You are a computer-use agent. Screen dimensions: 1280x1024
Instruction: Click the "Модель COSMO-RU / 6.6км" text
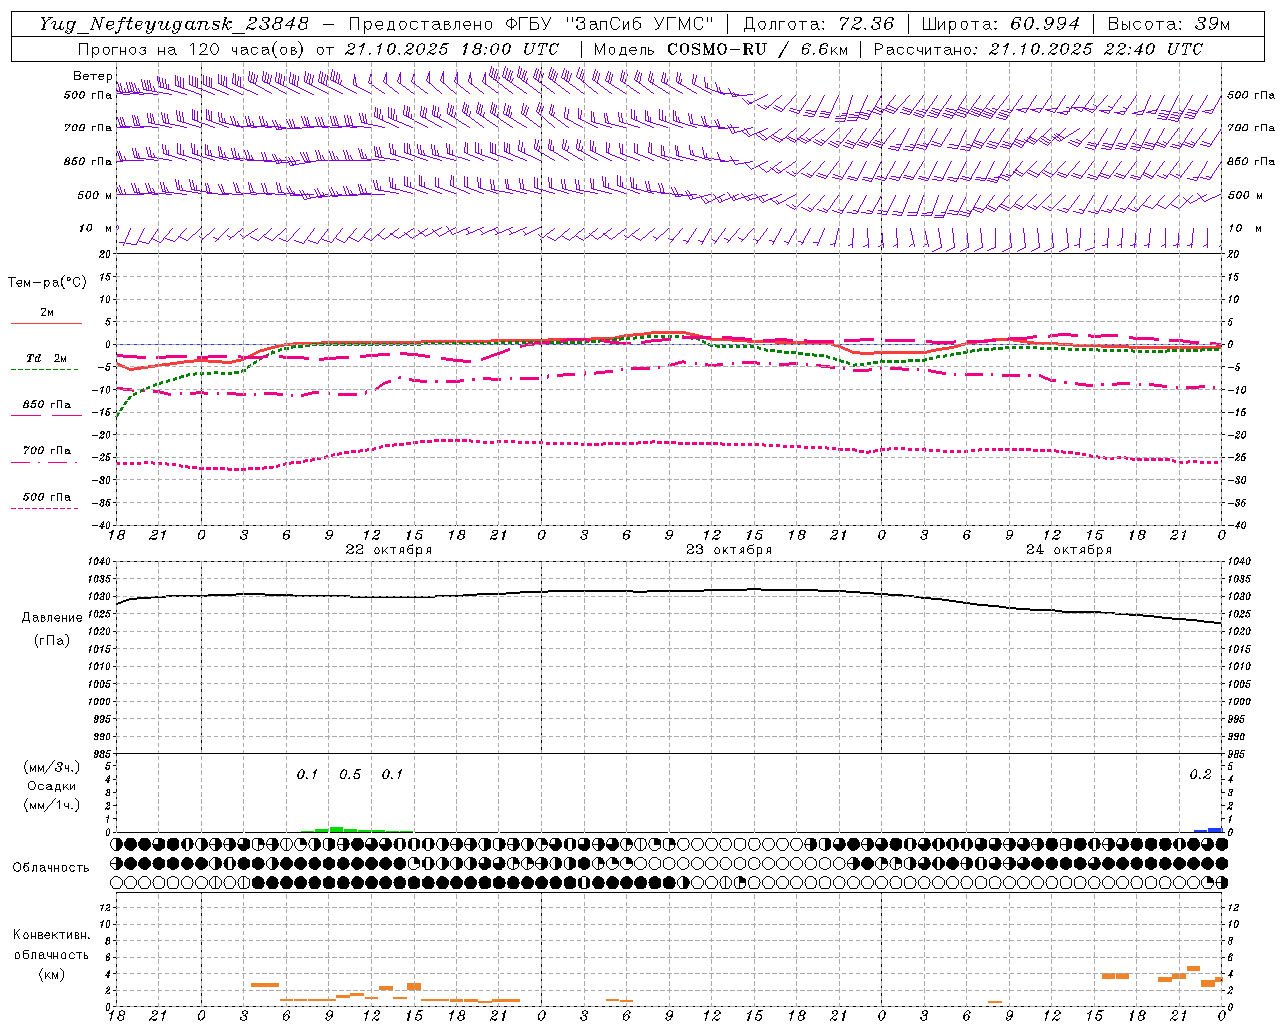[720, 49]
